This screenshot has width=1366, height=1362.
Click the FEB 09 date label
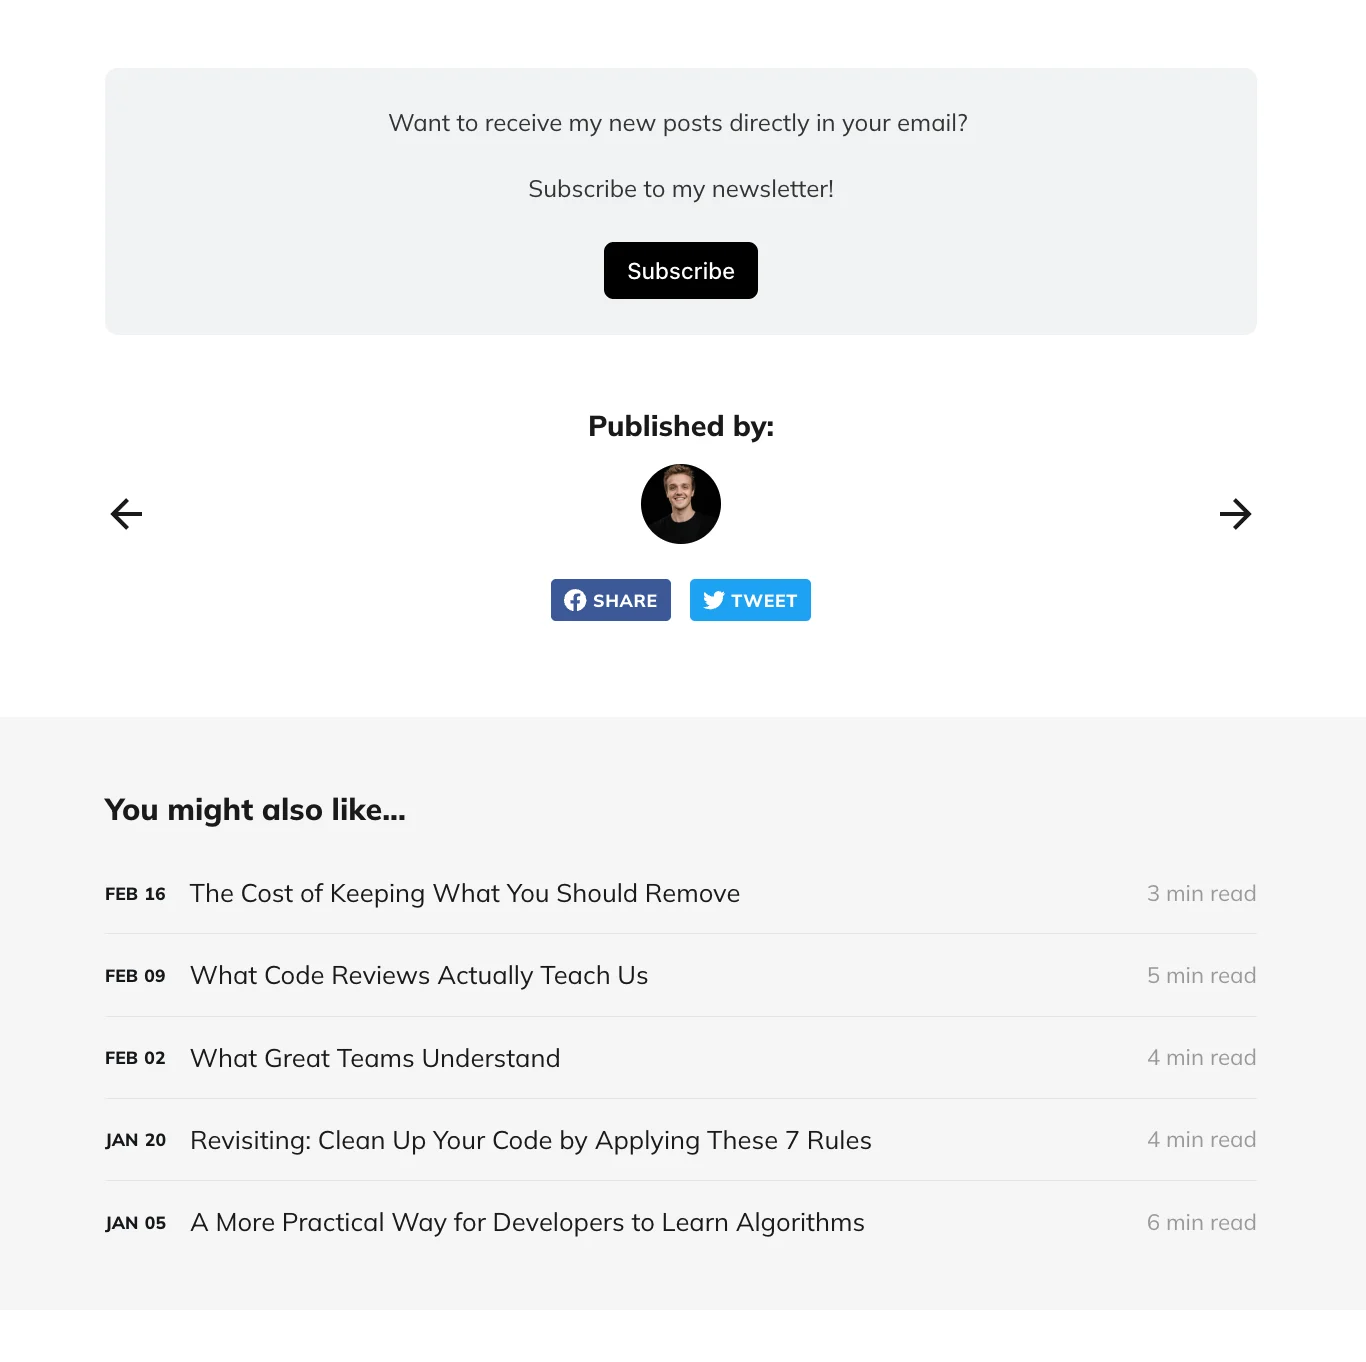tap(136, 976)
